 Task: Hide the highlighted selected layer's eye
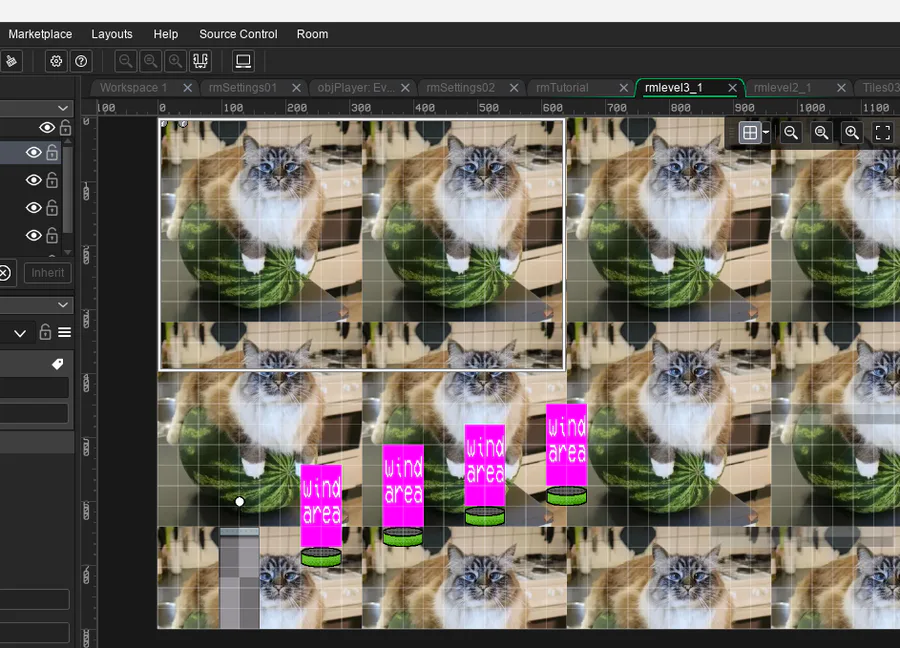[34, 152]
